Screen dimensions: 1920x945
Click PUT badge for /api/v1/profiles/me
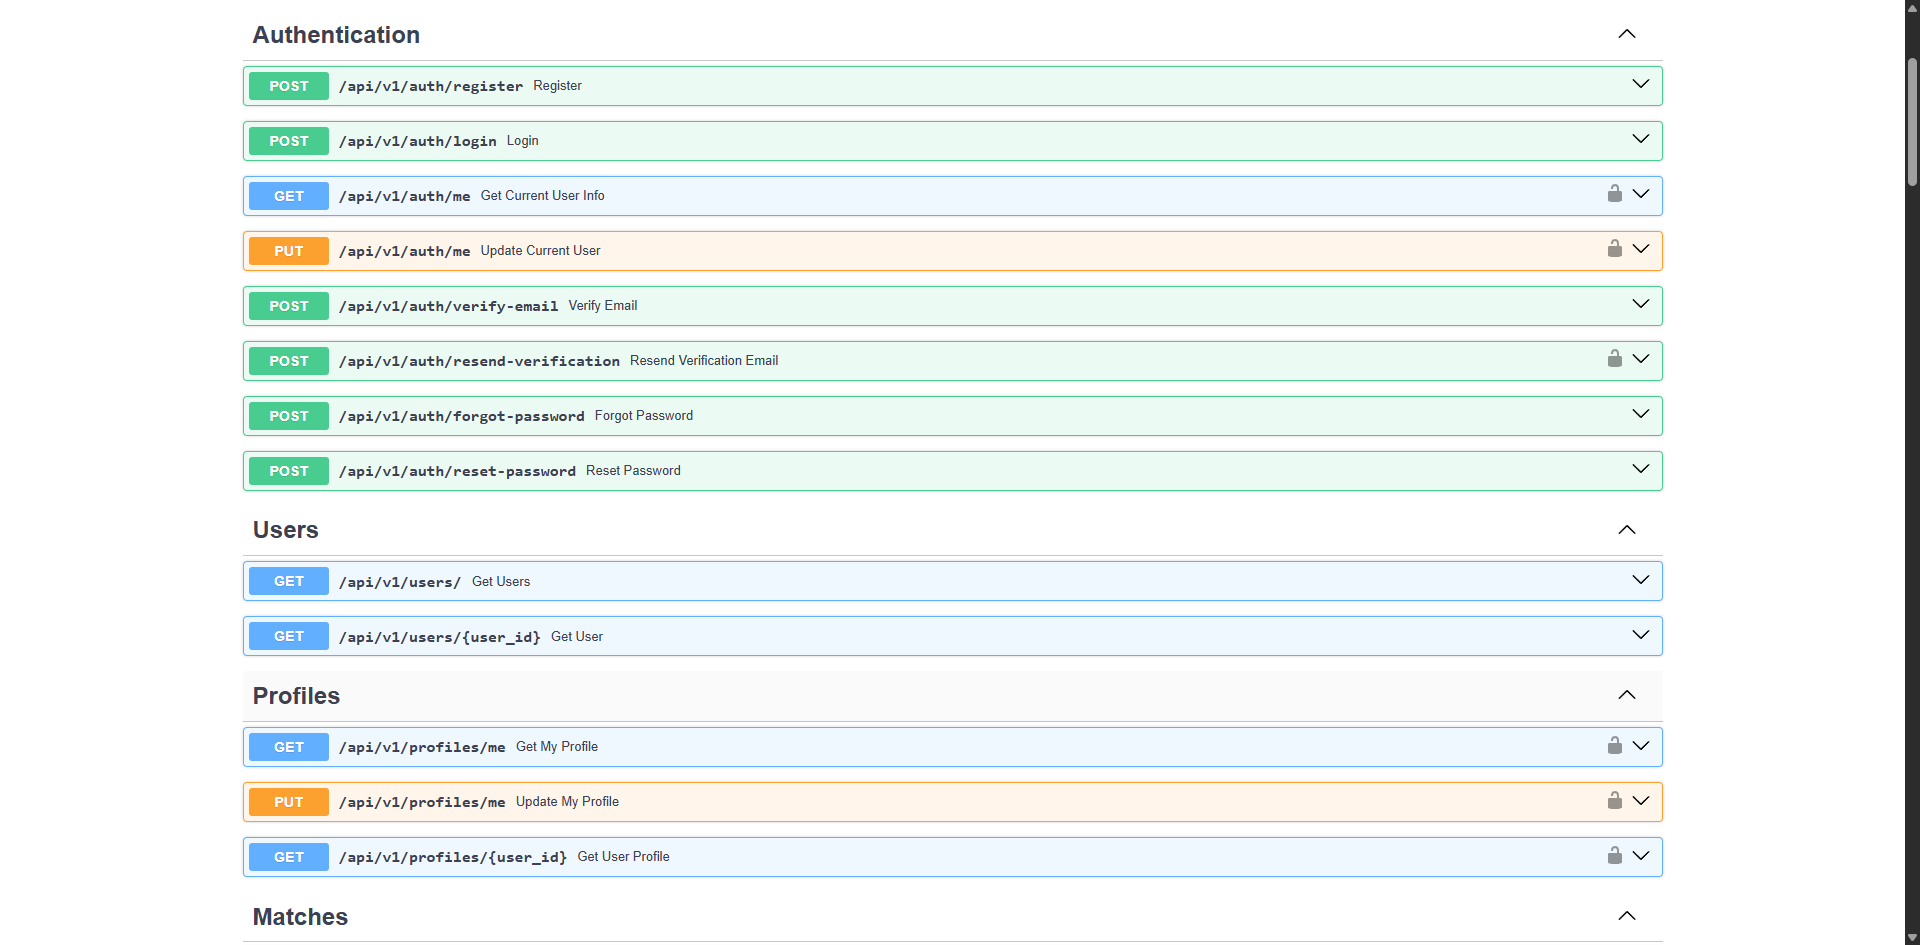tap(289, 802)
